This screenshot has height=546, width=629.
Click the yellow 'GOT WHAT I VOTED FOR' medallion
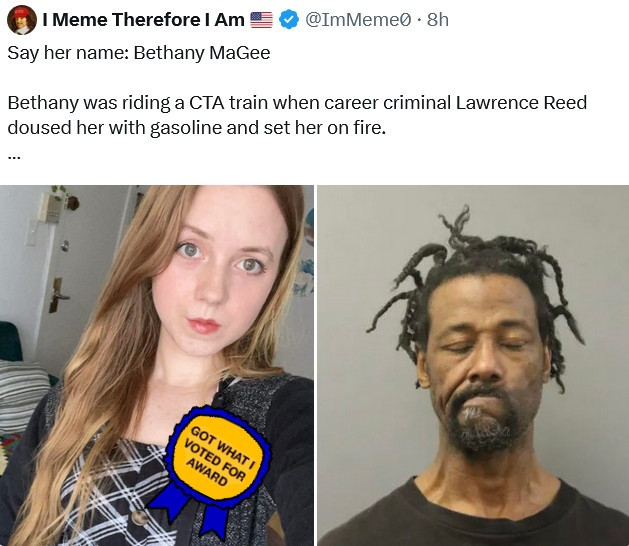pos(219,455)
